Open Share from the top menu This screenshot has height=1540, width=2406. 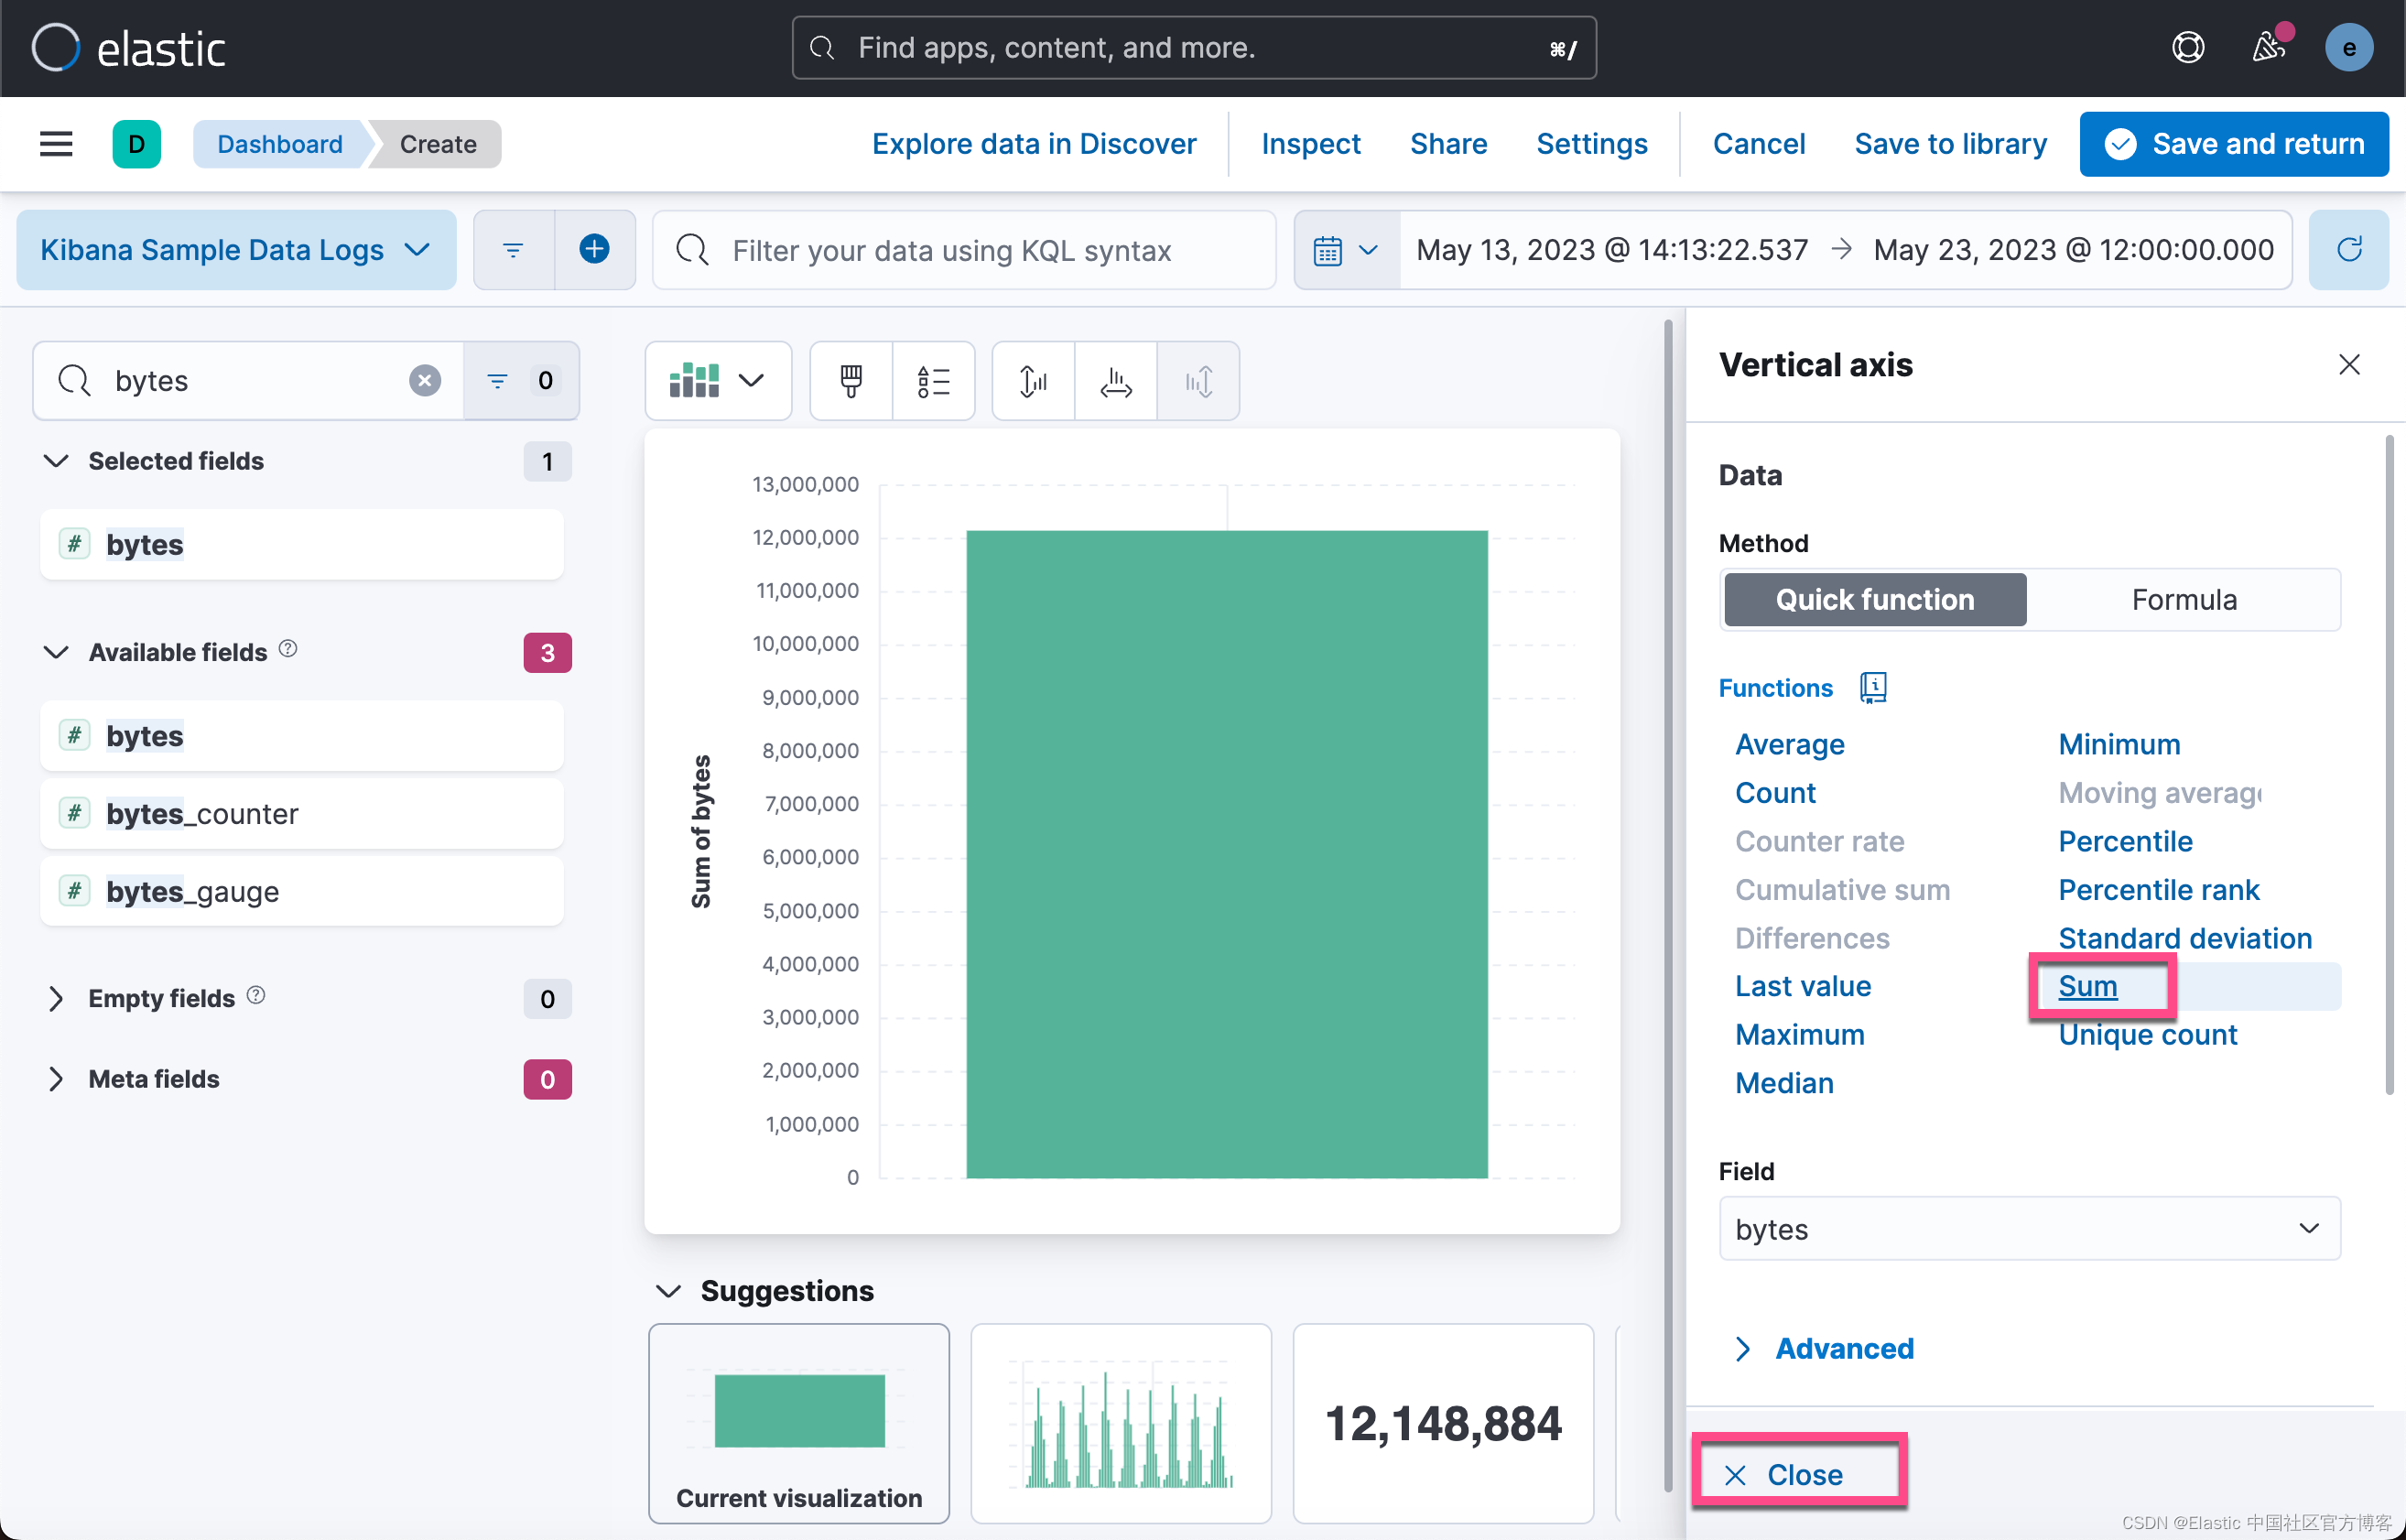pos(1449,144)
